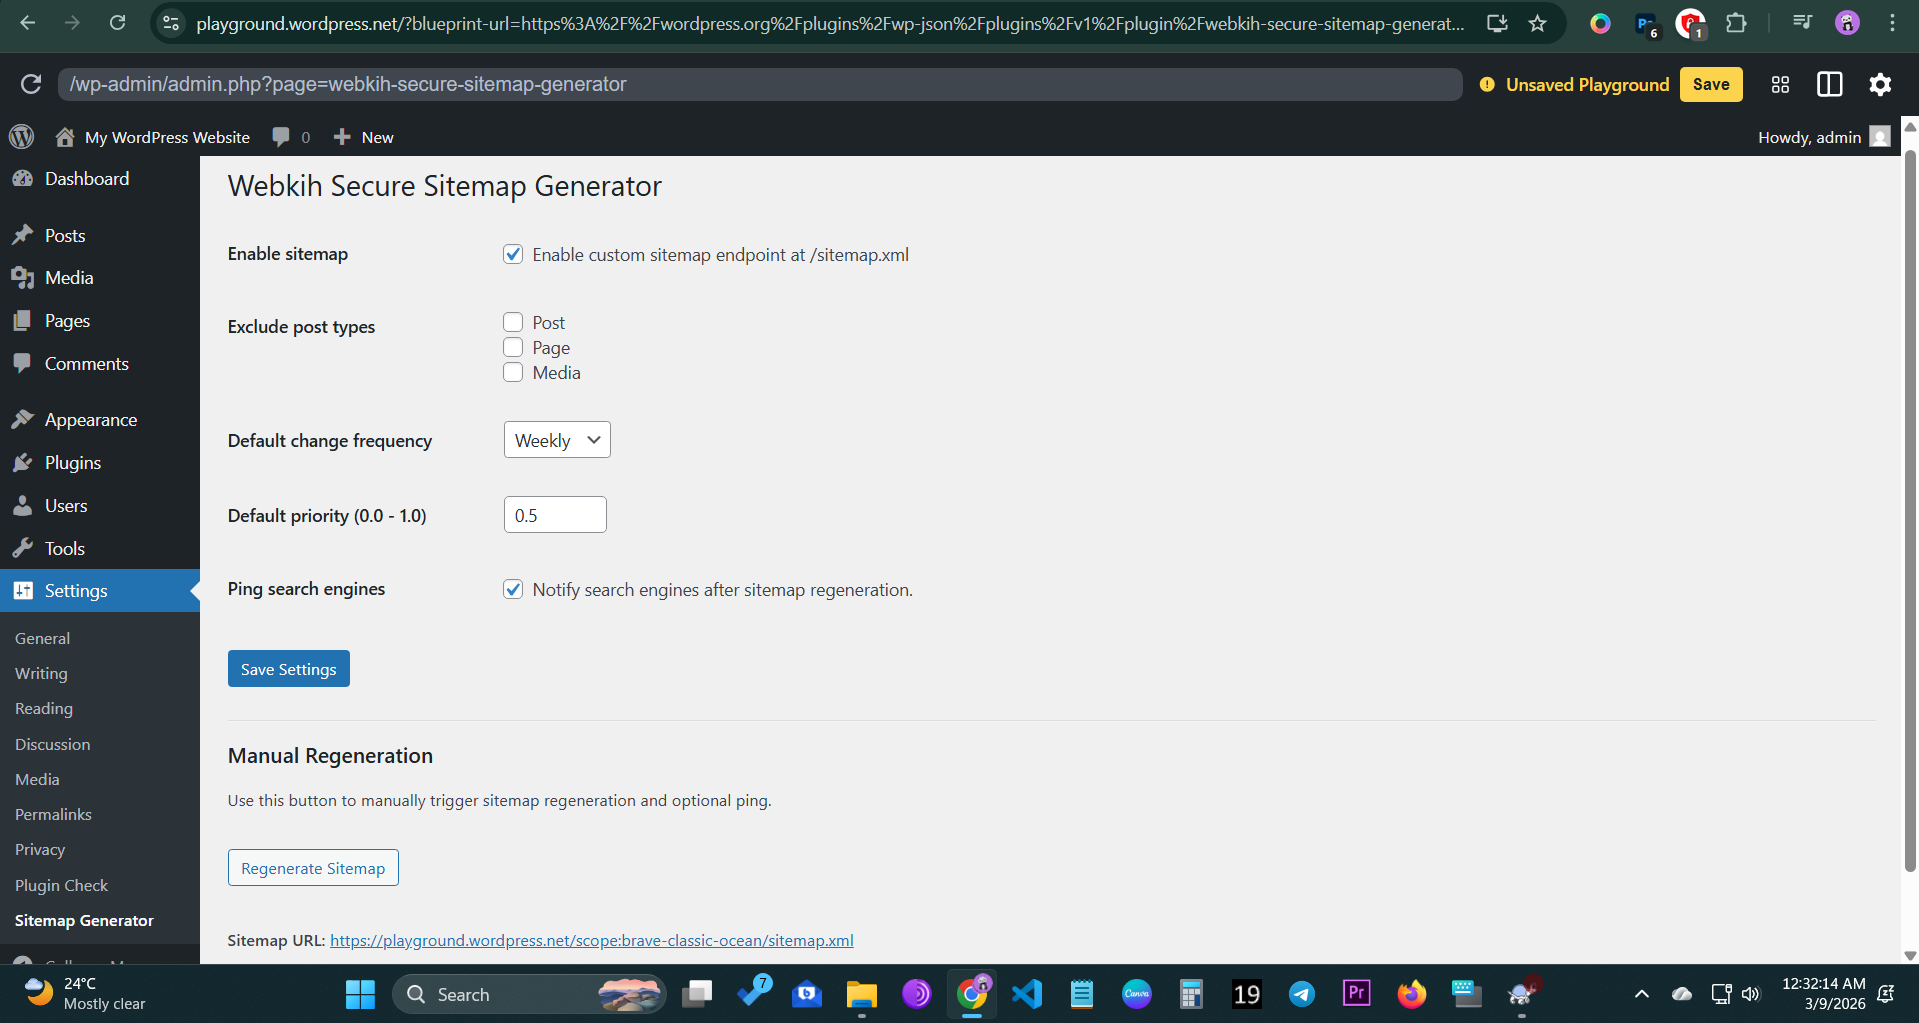Bookmark this page with the star icon

pos(1538,23)
